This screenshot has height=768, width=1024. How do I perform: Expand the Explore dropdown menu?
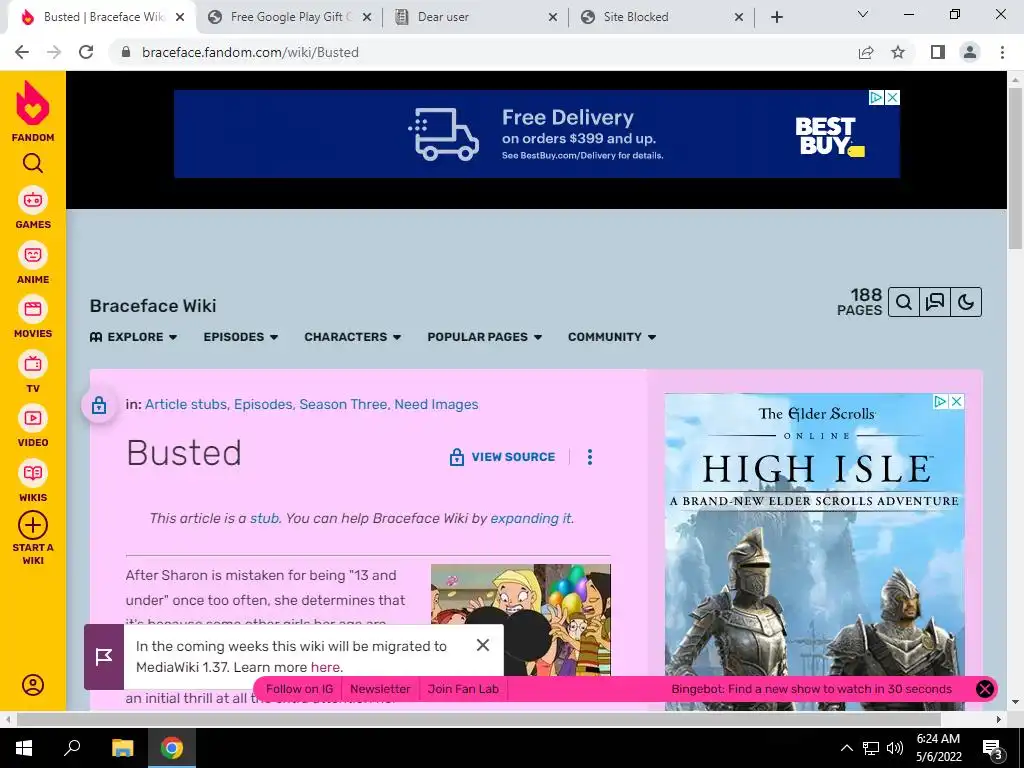point(133,337)
